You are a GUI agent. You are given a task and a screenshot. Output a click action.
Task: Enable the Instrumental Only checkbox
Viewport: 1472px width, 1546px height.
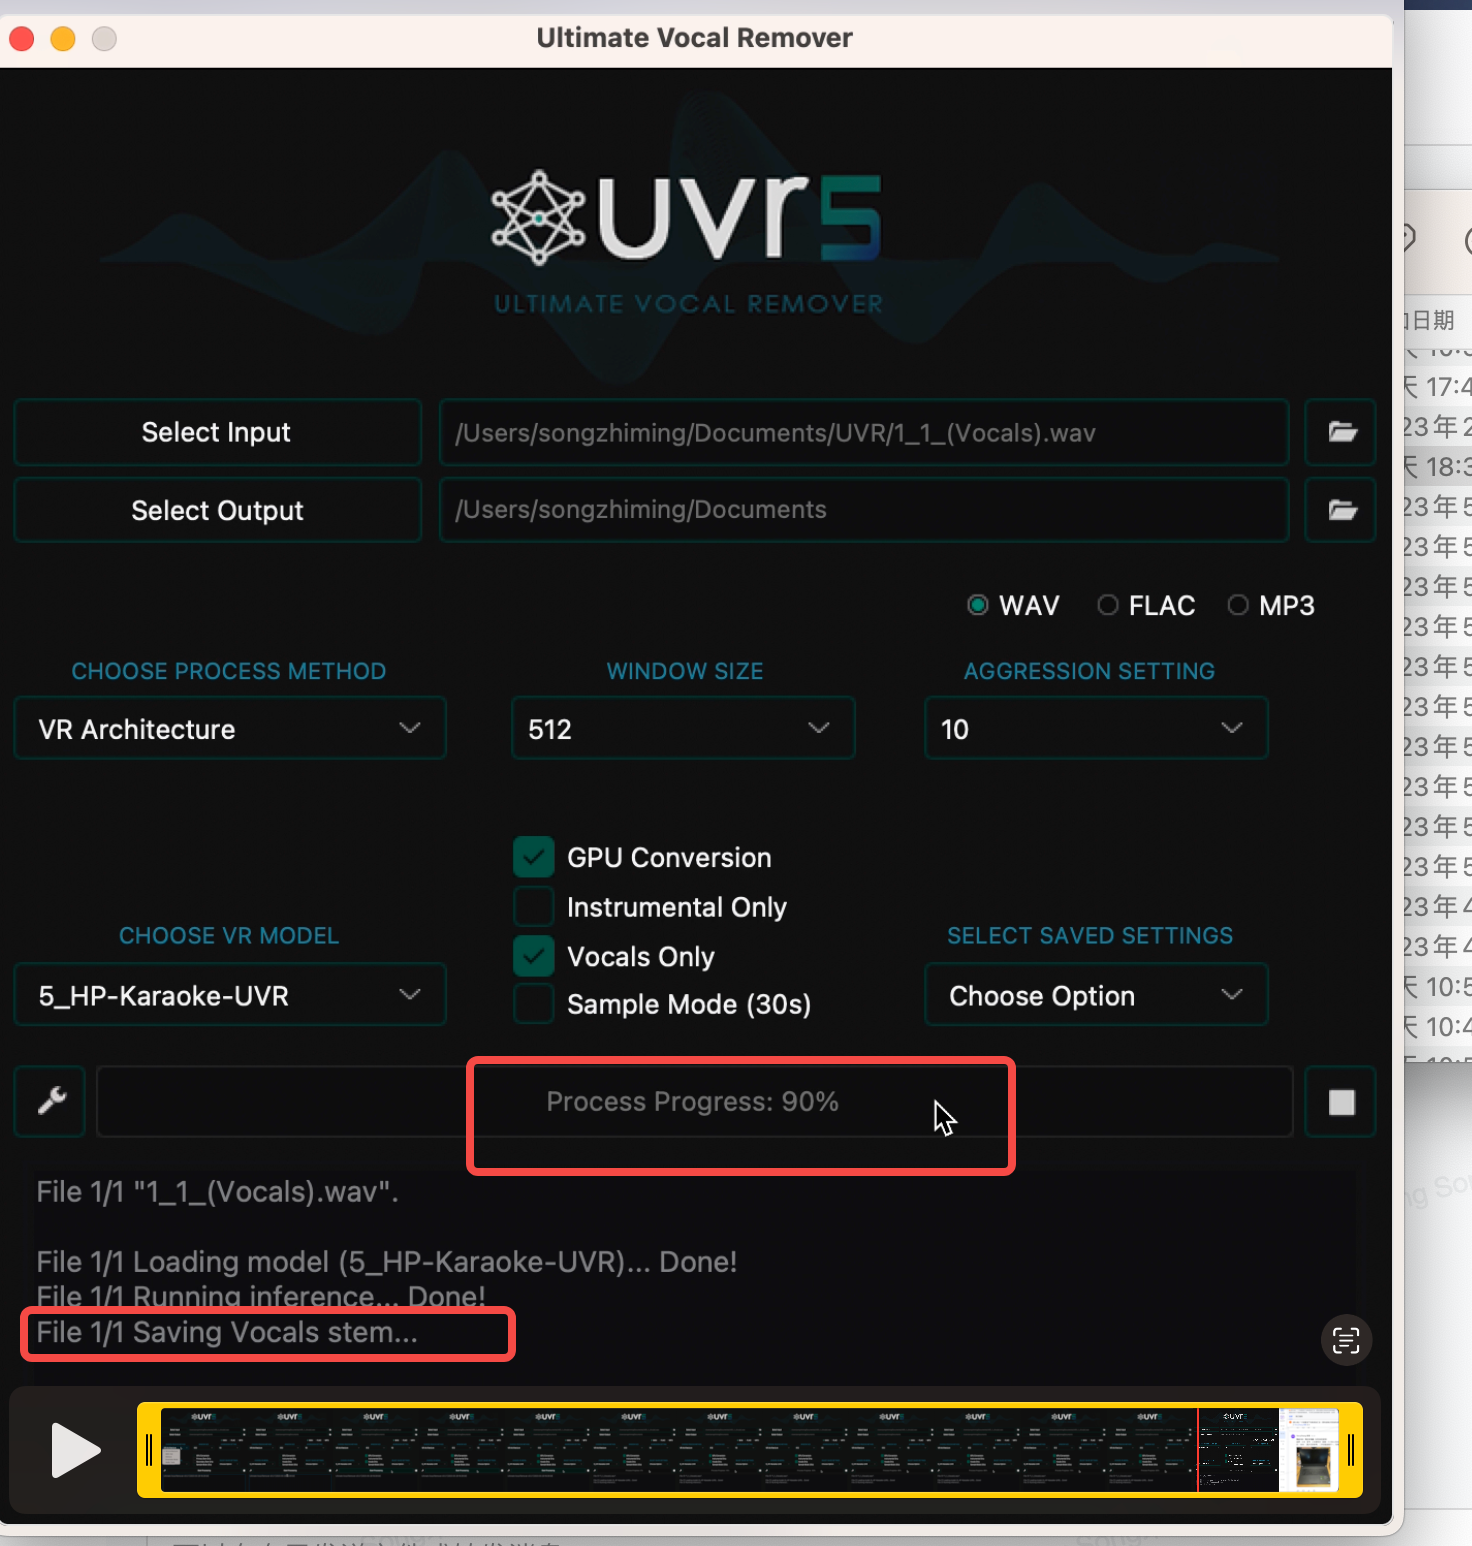533,906
